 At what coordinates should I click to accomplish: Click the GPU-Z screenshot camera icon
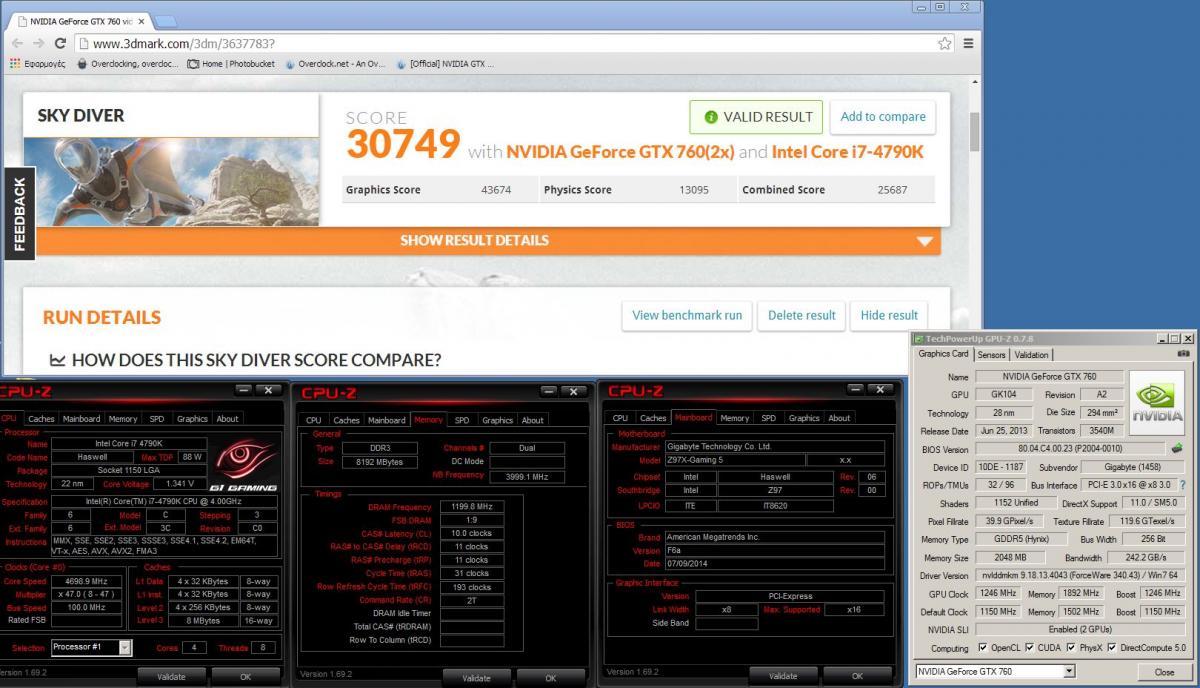click(x=1185, y=354)
